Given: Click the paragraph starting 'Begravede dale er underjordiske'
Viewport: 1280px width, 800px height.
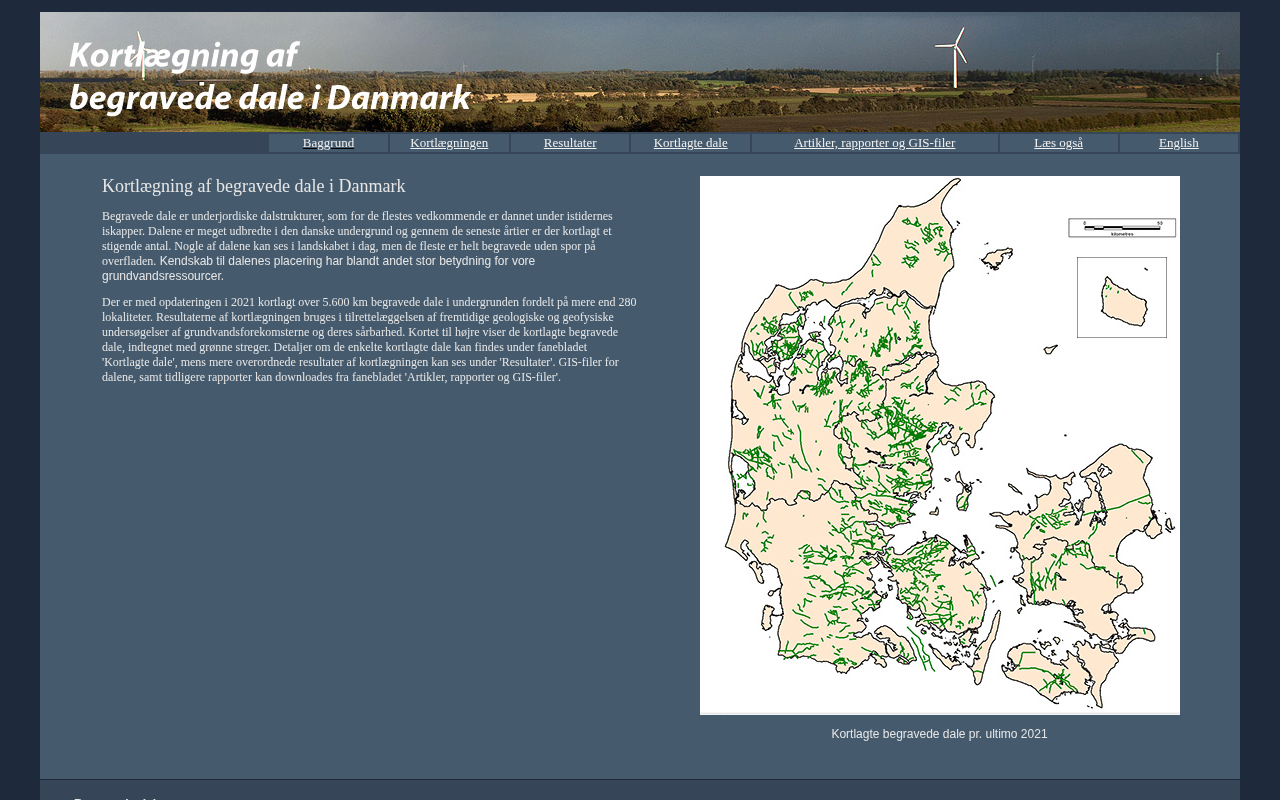Looking at the screenshot, I should coord(357,231).
